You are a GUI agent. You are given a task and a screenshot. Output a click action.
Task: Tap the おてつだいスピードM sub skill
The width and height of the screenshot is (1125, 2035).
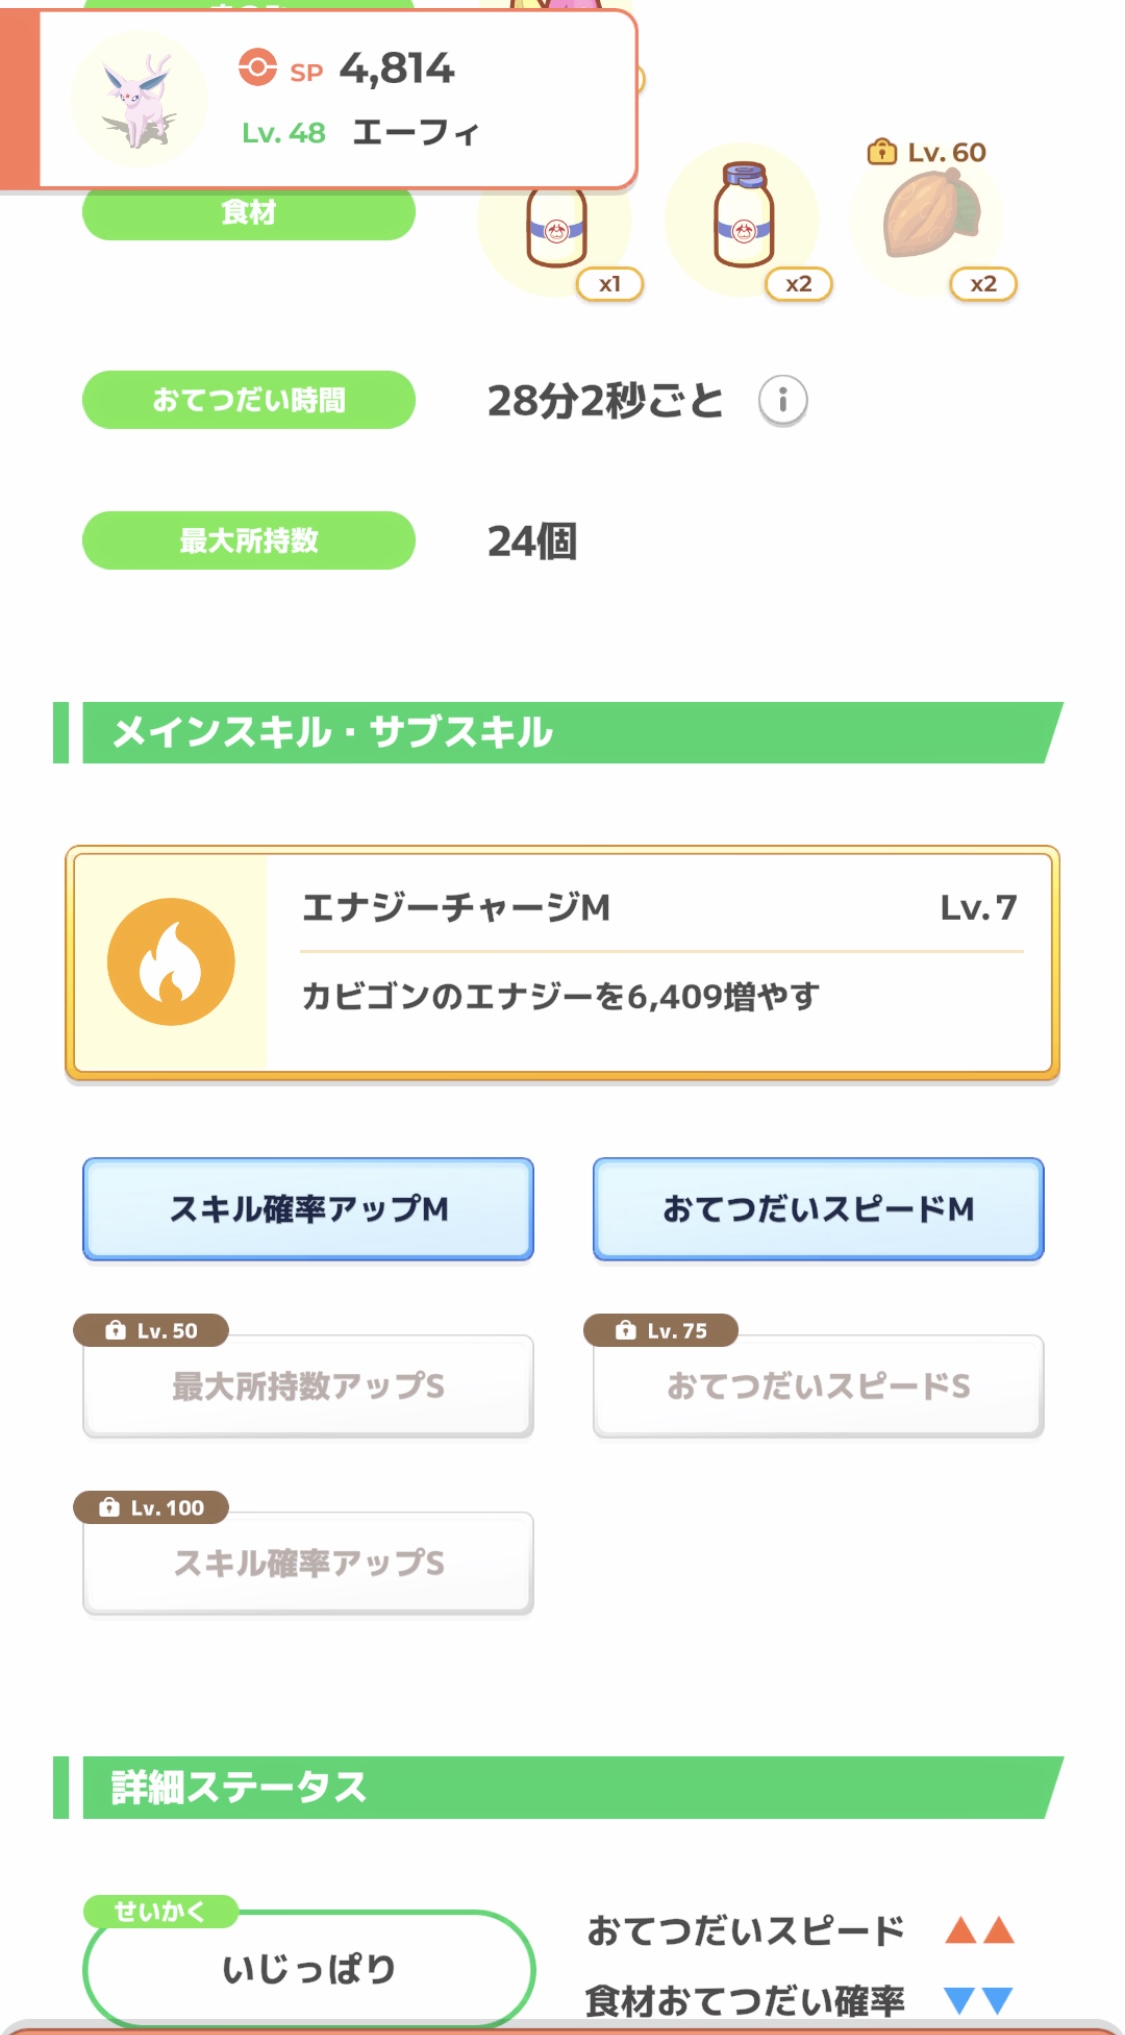click(x=818, y=1209)
